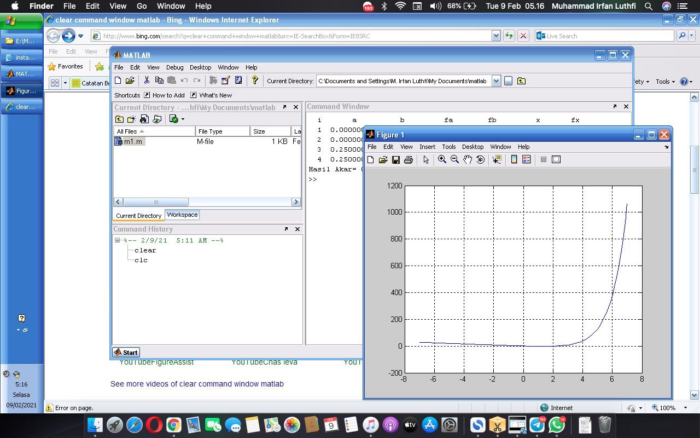
Task: Open the MATLAB Desktop menu
Action: tap(200, 67)
